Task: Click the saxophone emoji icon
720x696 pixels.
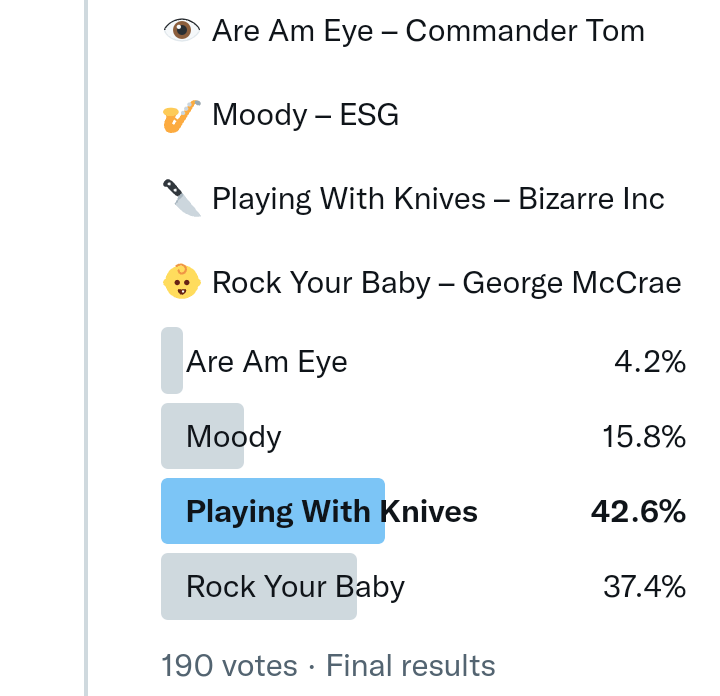Action: (x=181, y=116)
